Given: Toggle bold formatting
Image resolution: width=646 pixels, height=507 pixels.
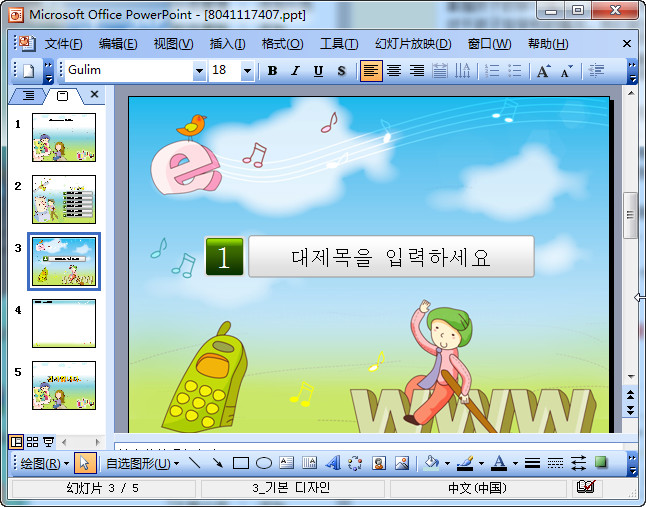Looking at the screenshot, I should (x=272, y=71).
